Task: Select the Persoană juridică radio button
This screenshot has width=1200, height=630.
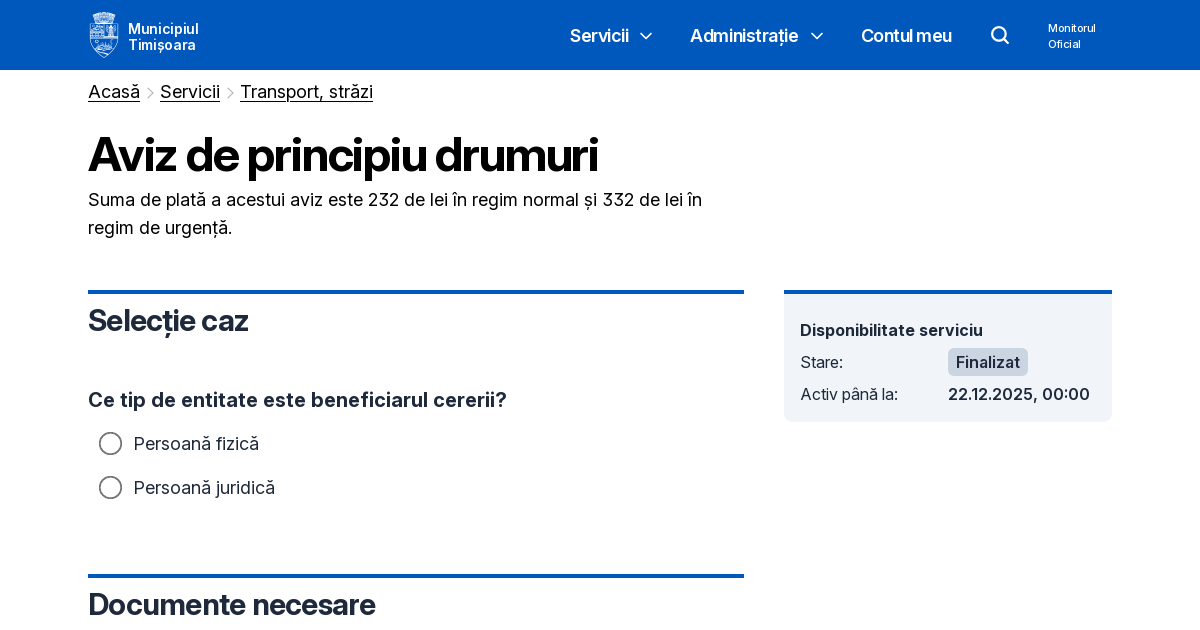Action: [x=110, y=487]
